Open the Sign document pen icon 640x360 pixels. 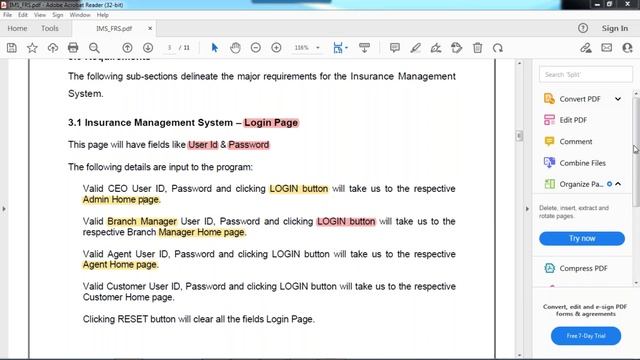click(436, 48)
